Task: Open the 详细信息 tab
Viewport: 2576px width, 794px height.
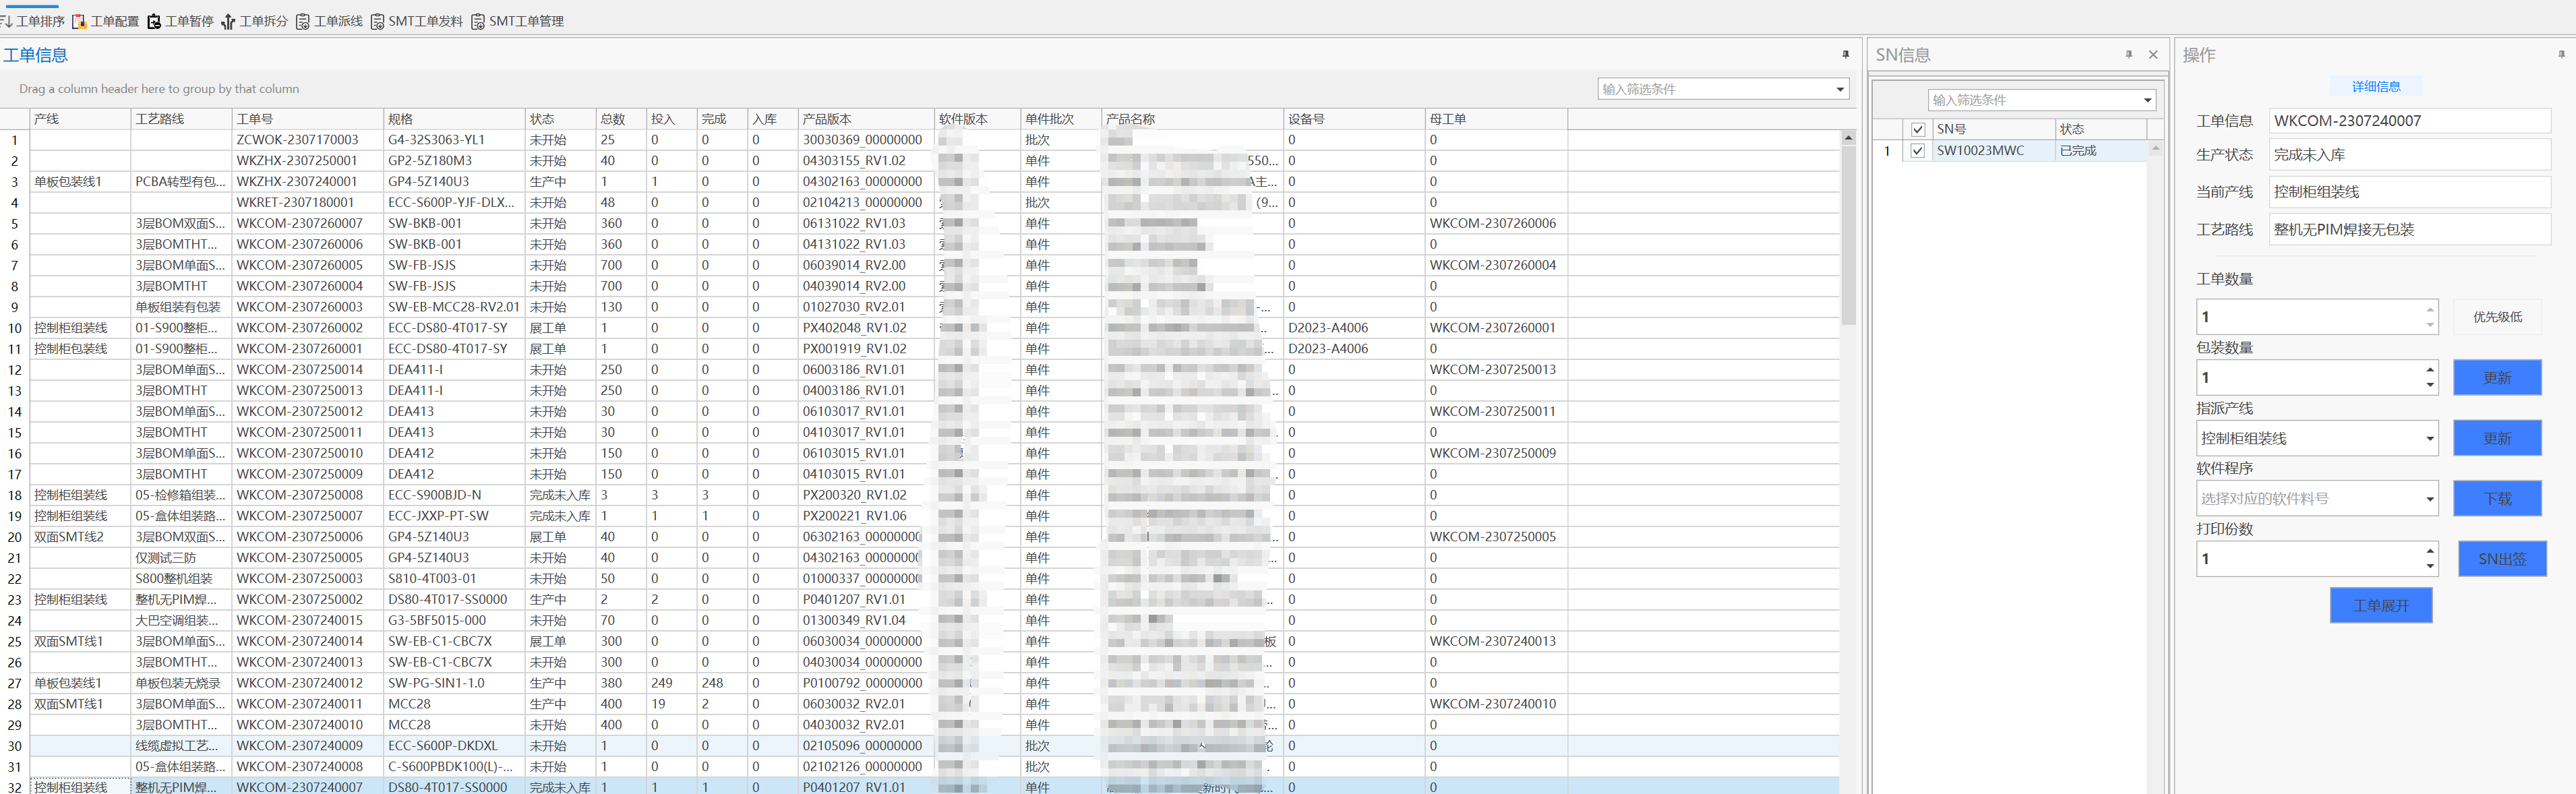Action: 2376,87
